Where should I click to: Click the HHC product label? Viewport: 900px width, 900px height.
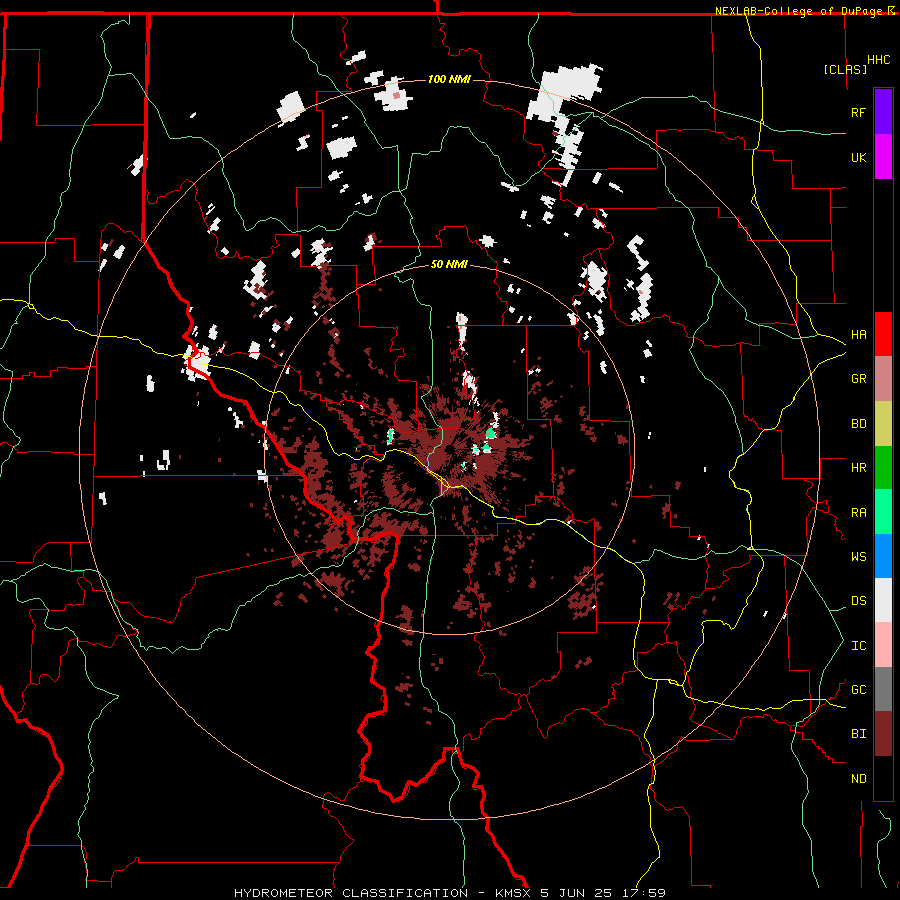(878, 60)
